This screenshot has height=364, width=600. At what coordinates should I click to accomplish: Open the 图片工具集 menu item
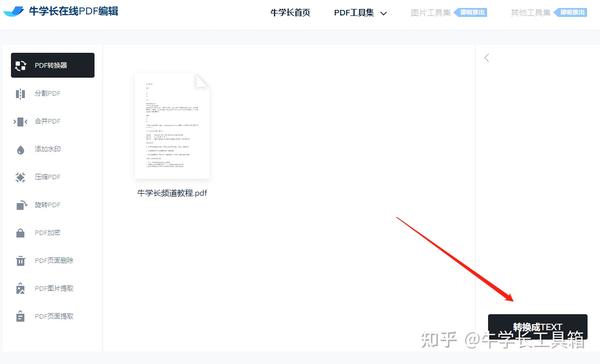[430, 13]
